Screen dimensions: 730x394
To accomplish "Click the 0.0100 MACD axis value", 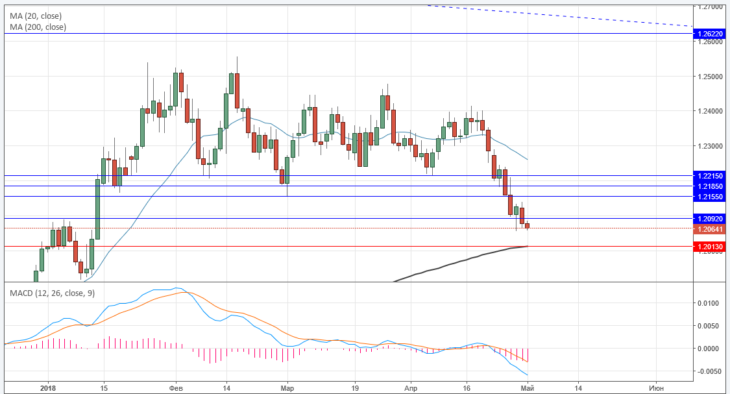I will point(708,304).
